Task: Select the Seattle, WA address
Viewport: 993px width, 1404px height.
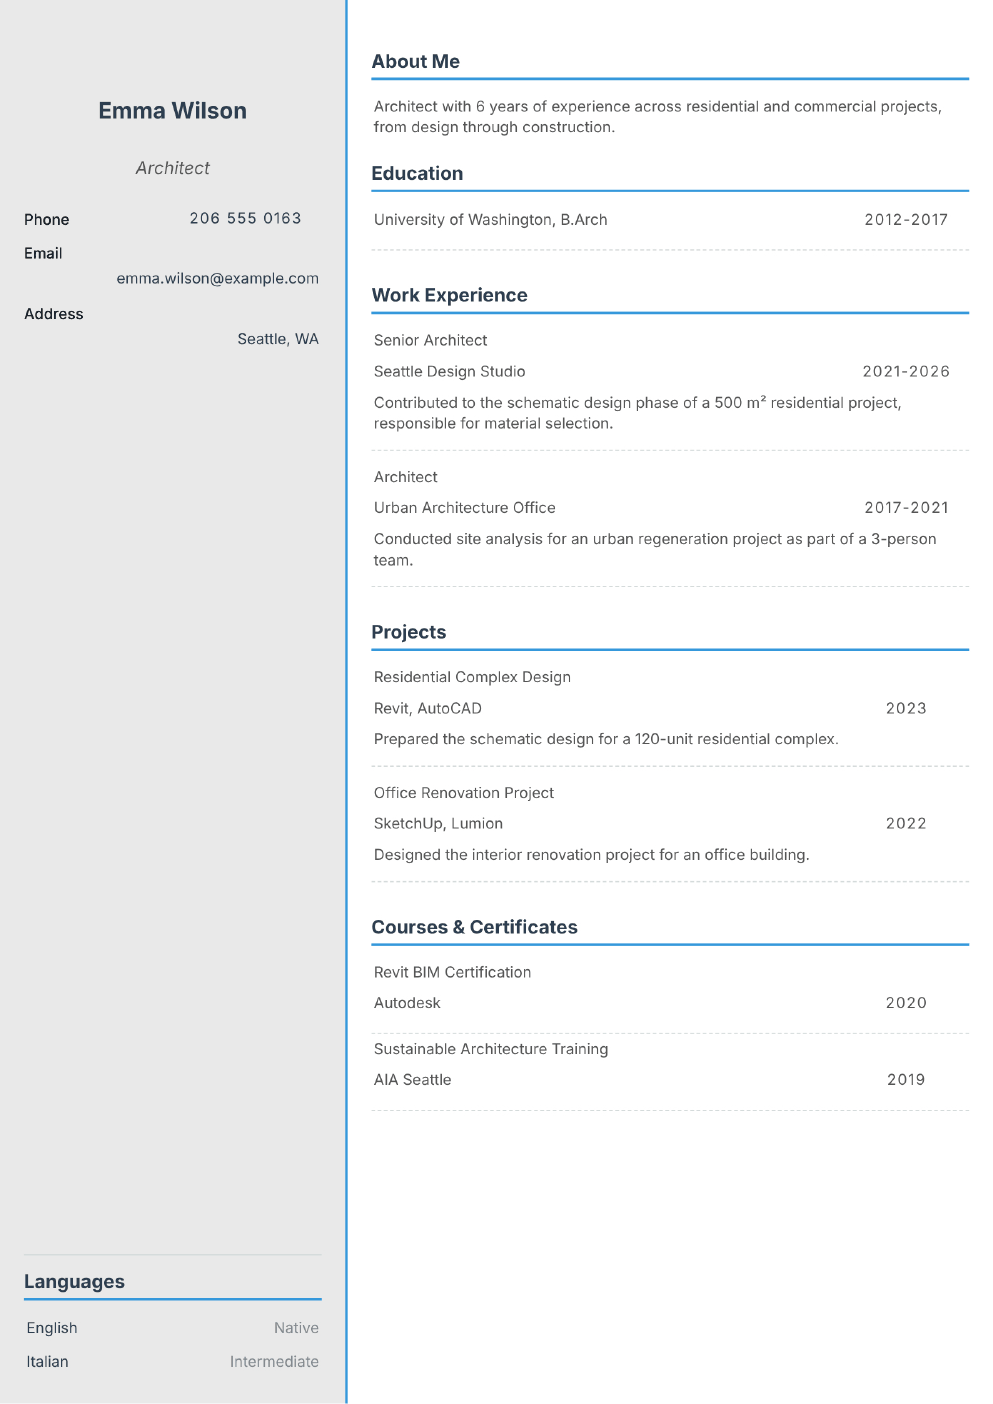Action: [x=278, y=339]
